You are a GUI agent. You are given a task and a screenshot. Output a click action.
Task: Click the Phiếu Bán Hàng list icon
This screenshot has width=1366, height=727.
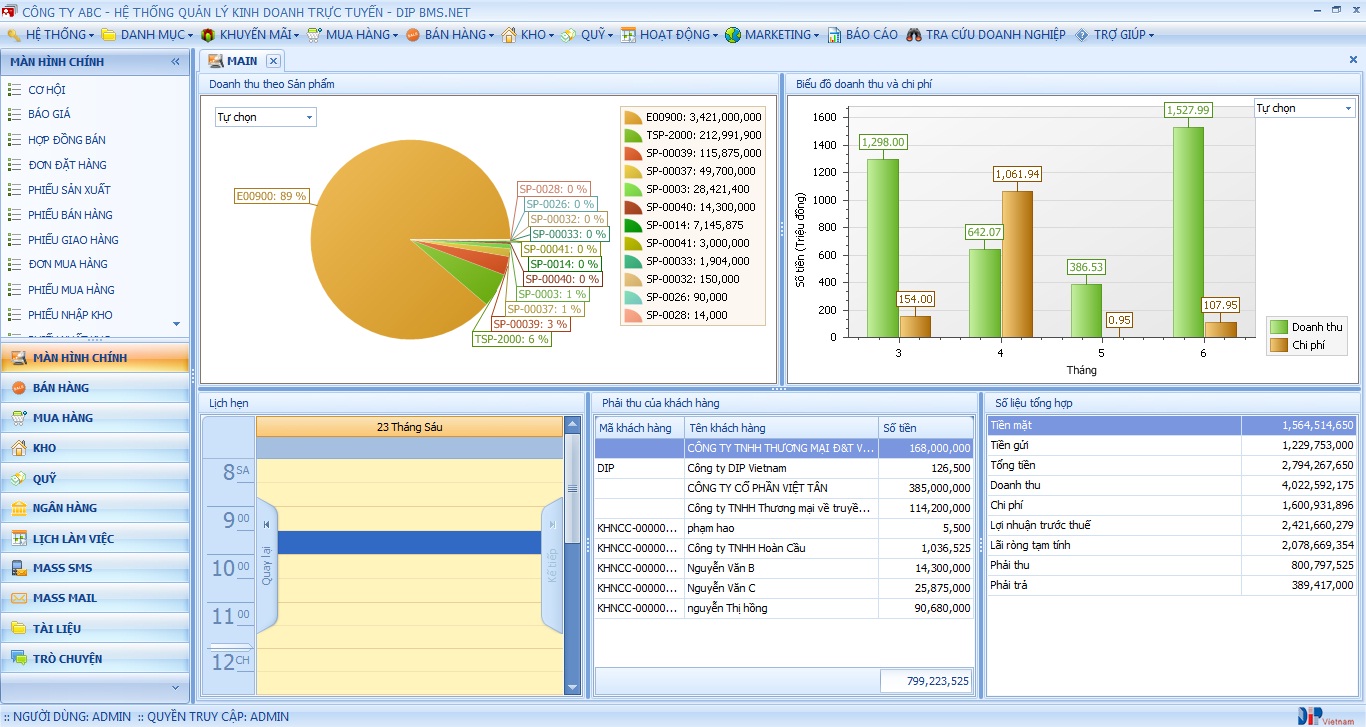[14, 215]
